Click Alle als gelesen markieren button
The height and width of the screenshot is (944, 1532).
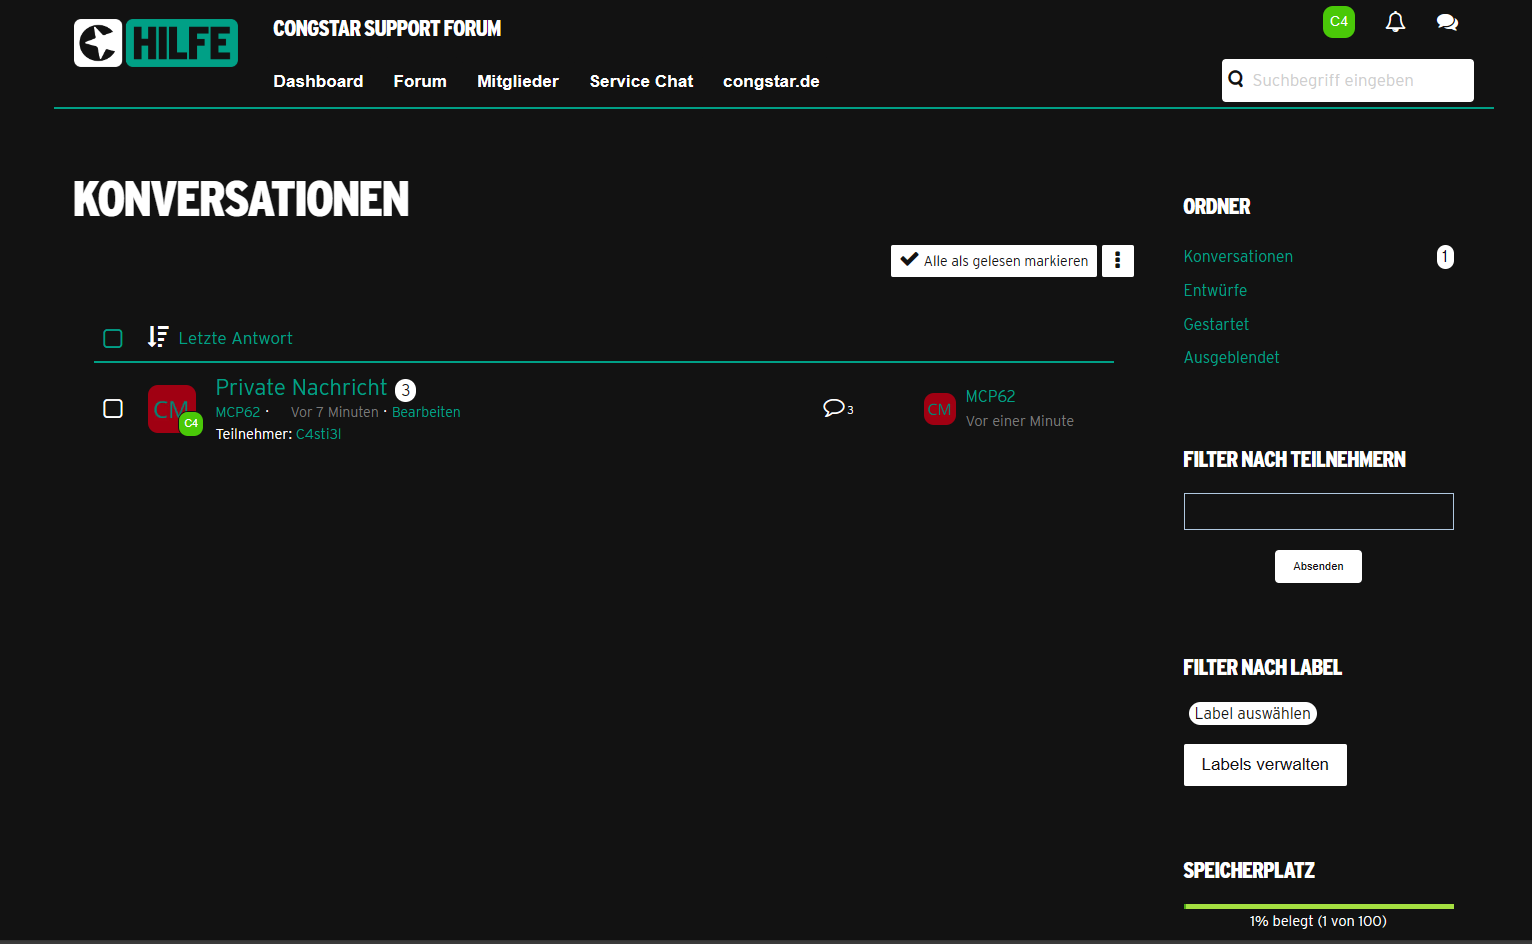point(993,261)
